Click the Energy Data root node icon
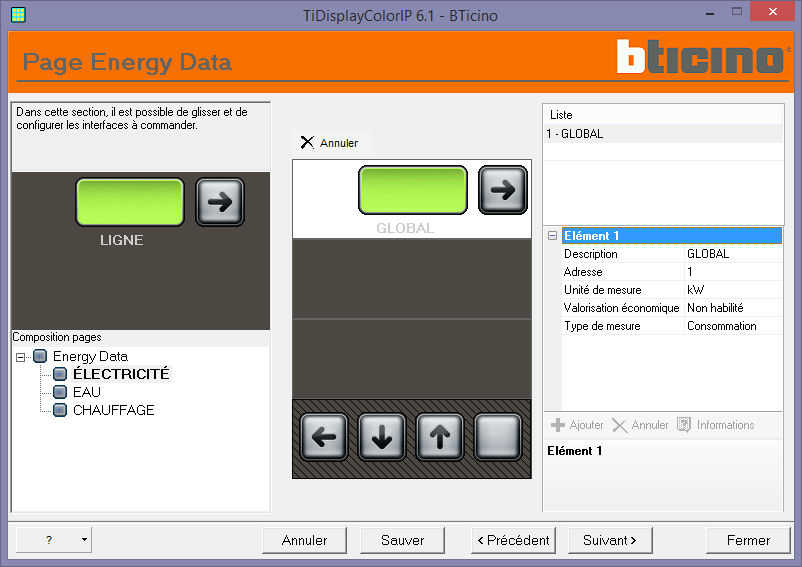The image size is (802, 567). [x=40, y=356]
